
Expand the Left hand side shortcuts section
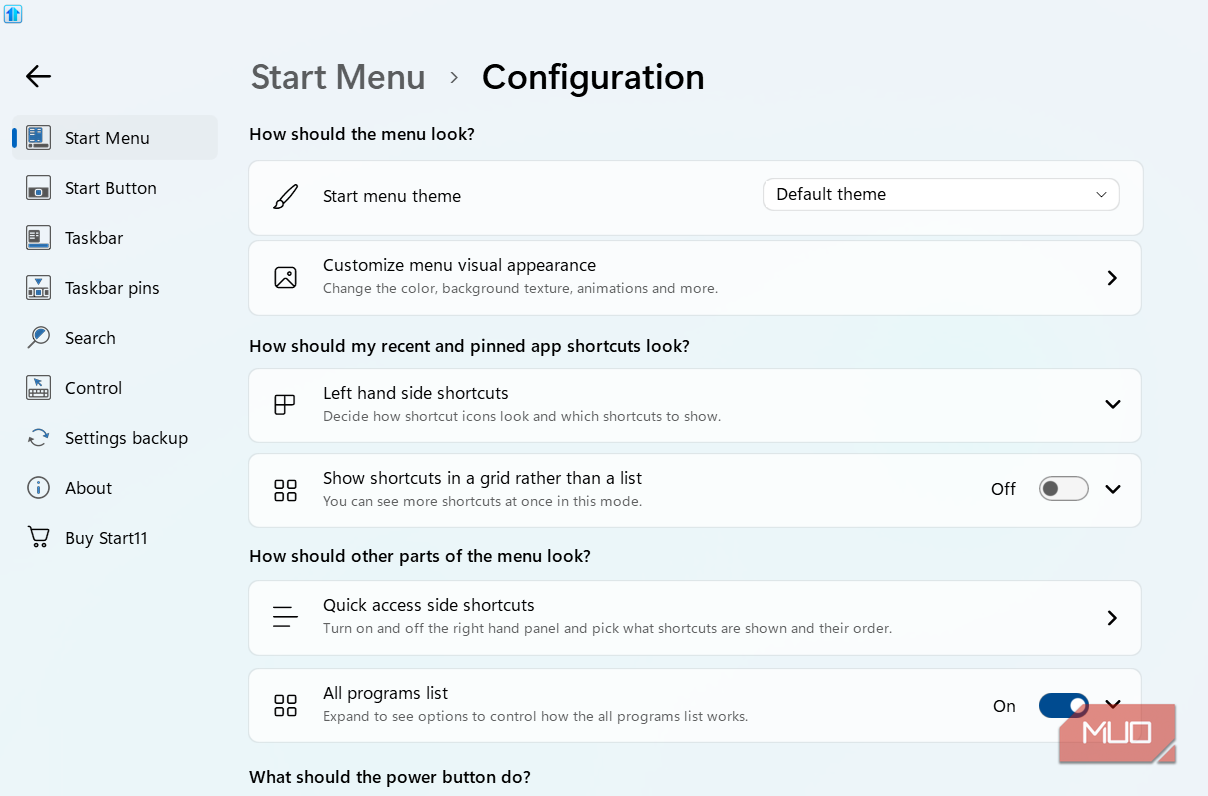pyautogui.click(x=1113, y=405)
